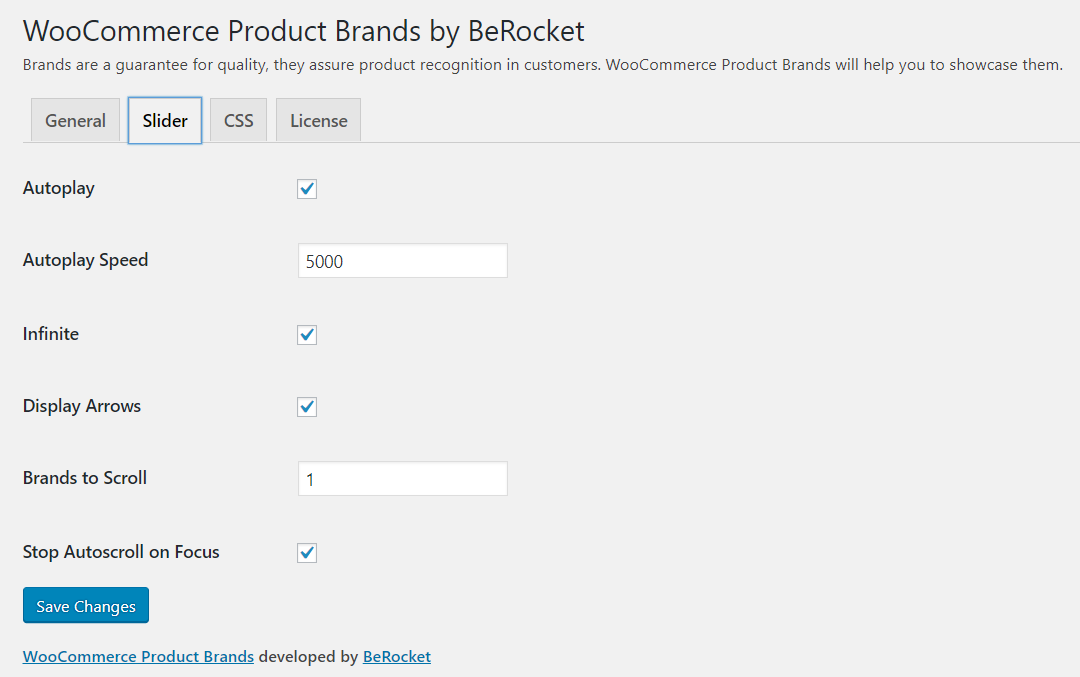This screenshot has width=1080, height=677.
Task: Disable the Infinite checkbox
Action: (x=307, y=335)
